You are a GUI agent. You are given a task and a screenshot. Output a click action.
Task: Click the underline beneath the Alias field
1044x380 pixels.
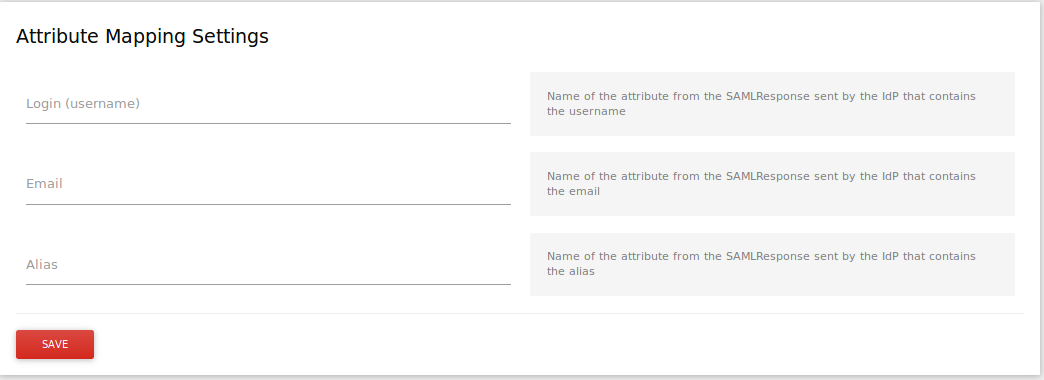point(268,284)
